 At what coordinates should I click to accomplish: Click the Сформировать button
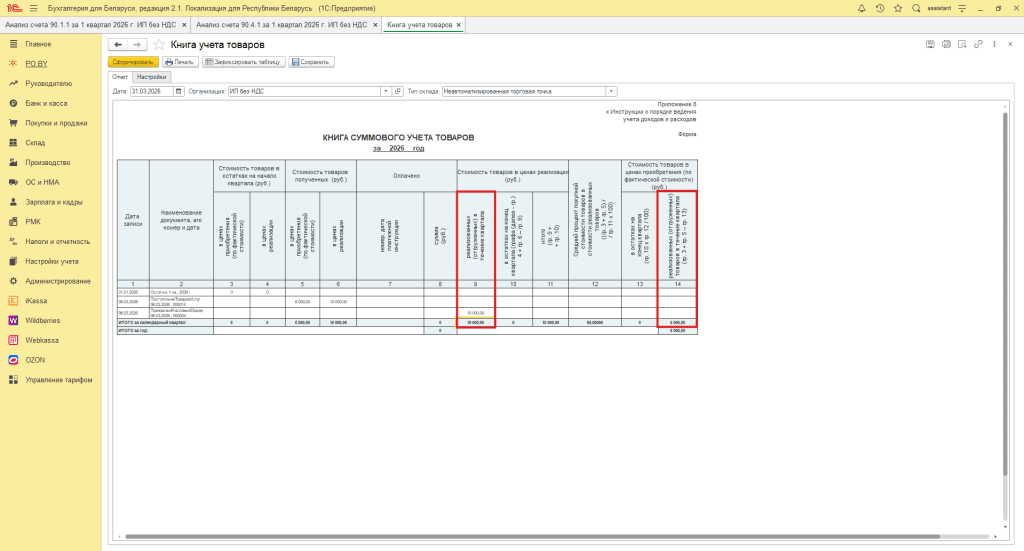pos(133,62)
